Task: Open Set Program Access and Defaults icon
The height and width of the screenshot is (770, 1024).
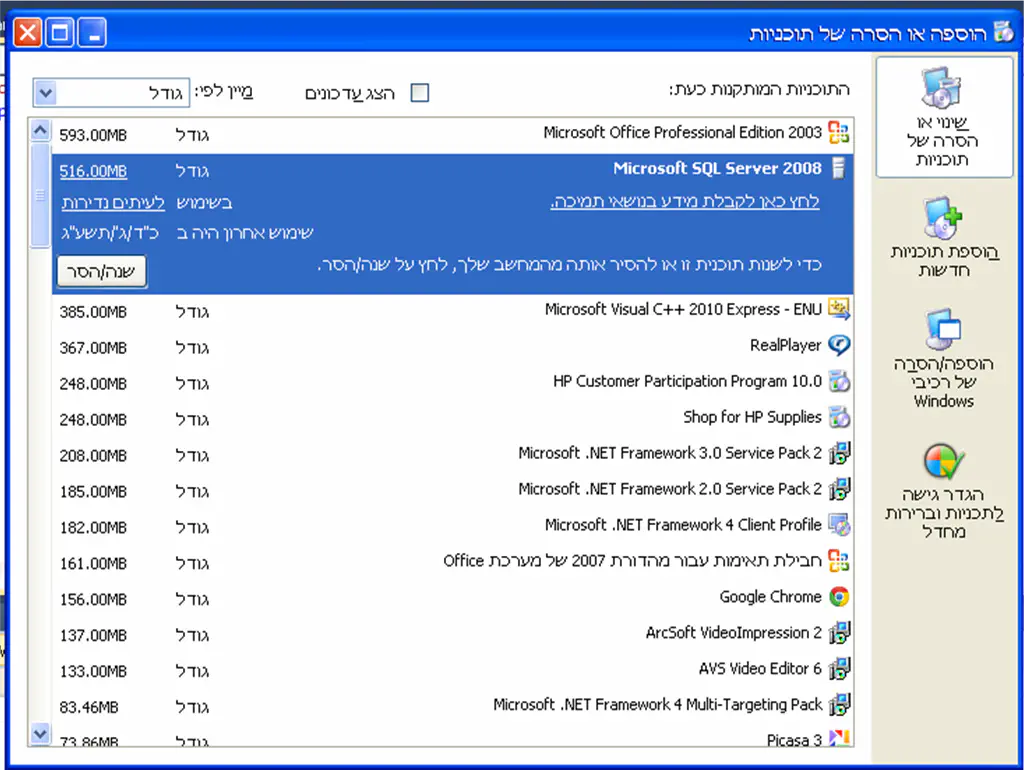Action: pos(942,462)
